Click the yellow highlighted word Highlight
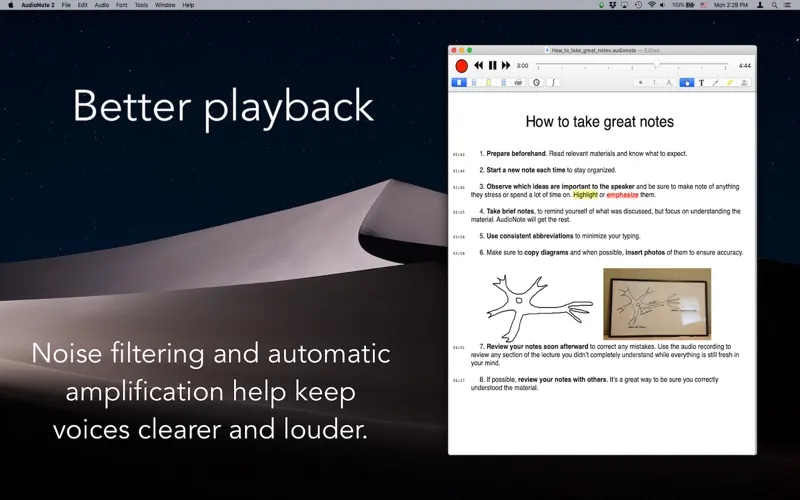 (585, 195)
